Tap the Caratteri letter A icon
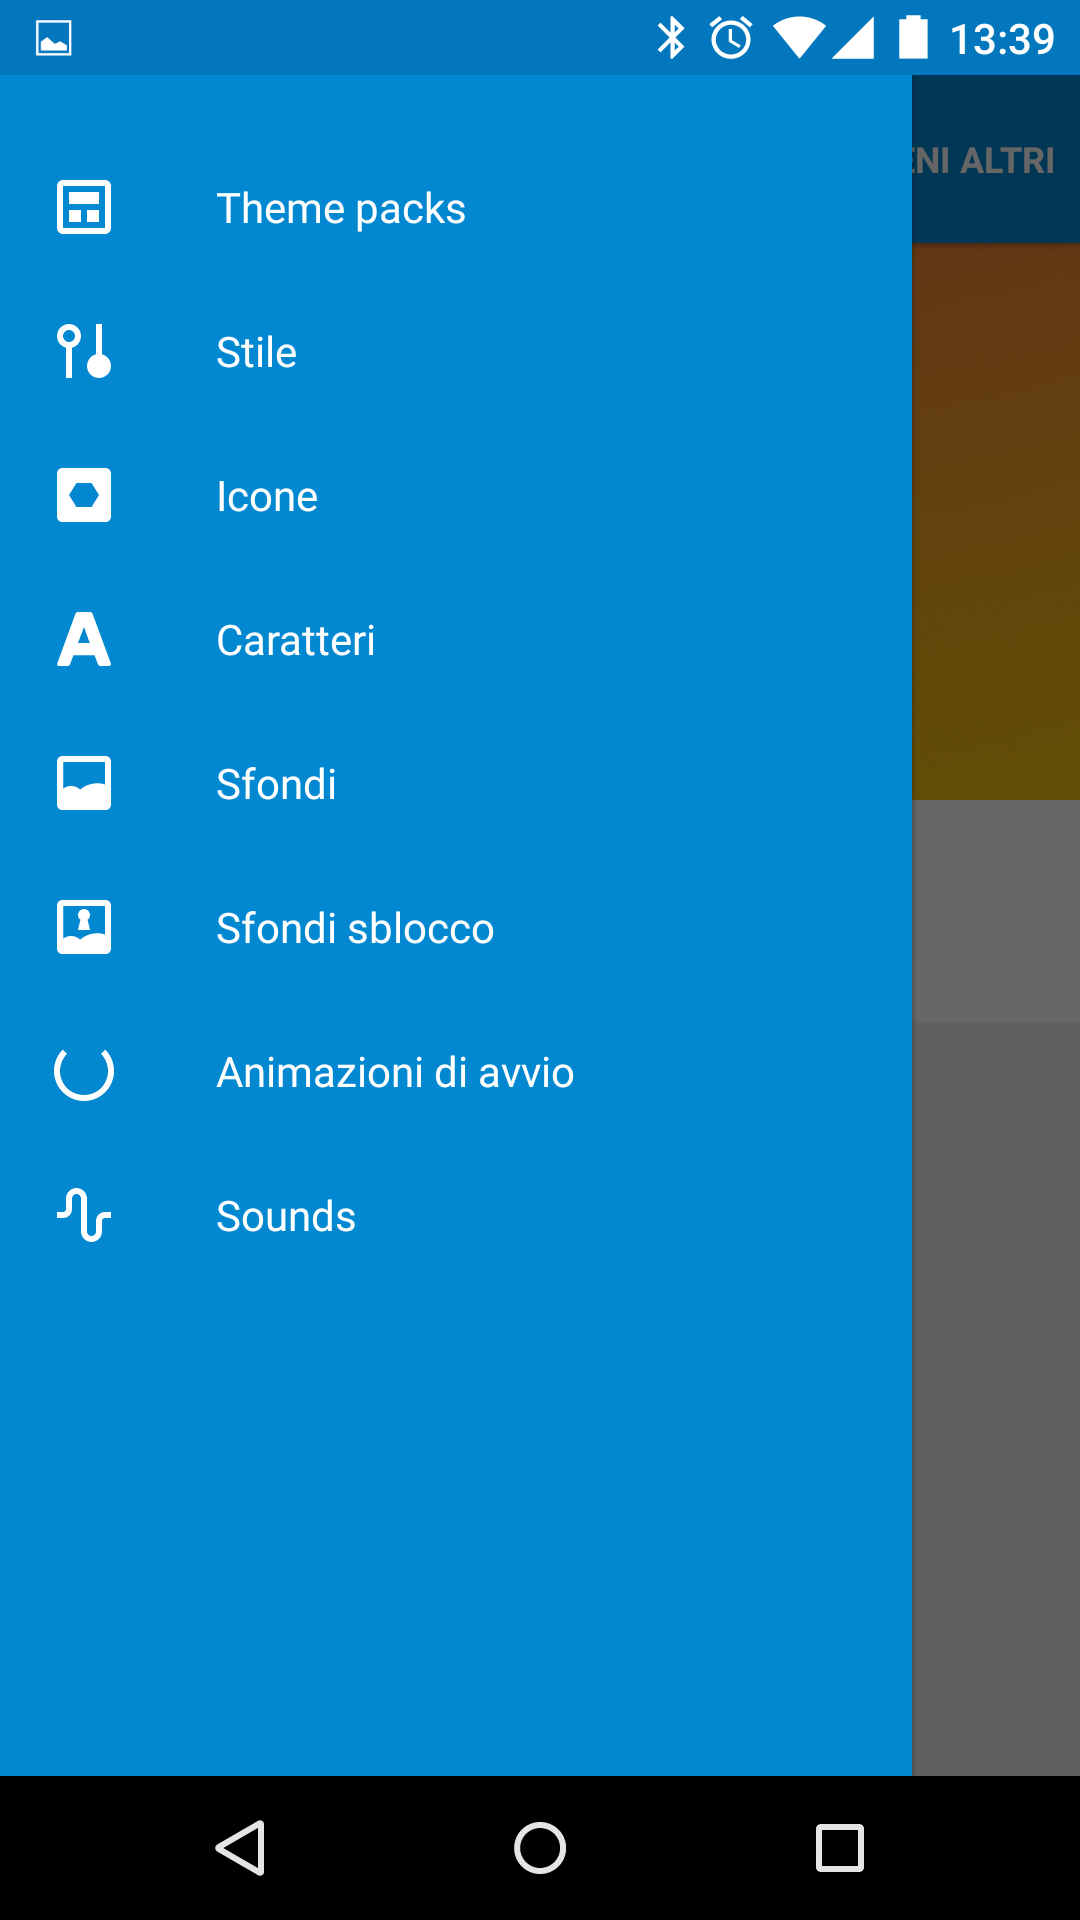Image resolution: width=1080 pixels, height=1920 pixels. tap(84, 639)
